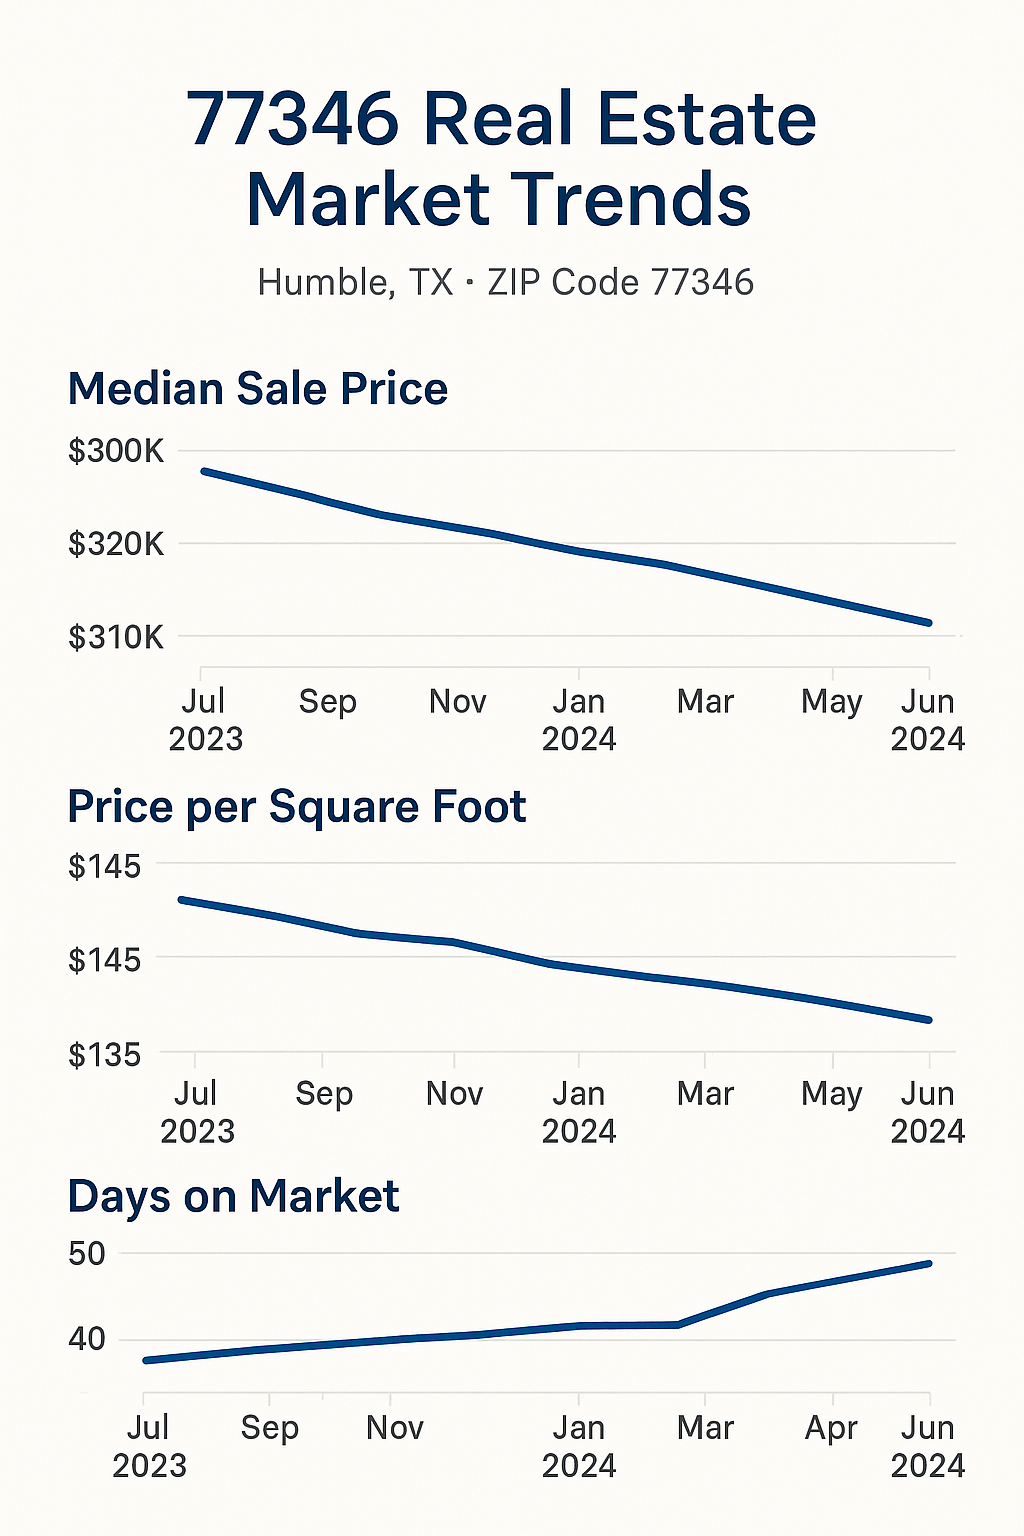Viewport: 1024px width, 1536px height.
Task: Select the 'Days on Market' heading
Action: [x=233, y=1196]
